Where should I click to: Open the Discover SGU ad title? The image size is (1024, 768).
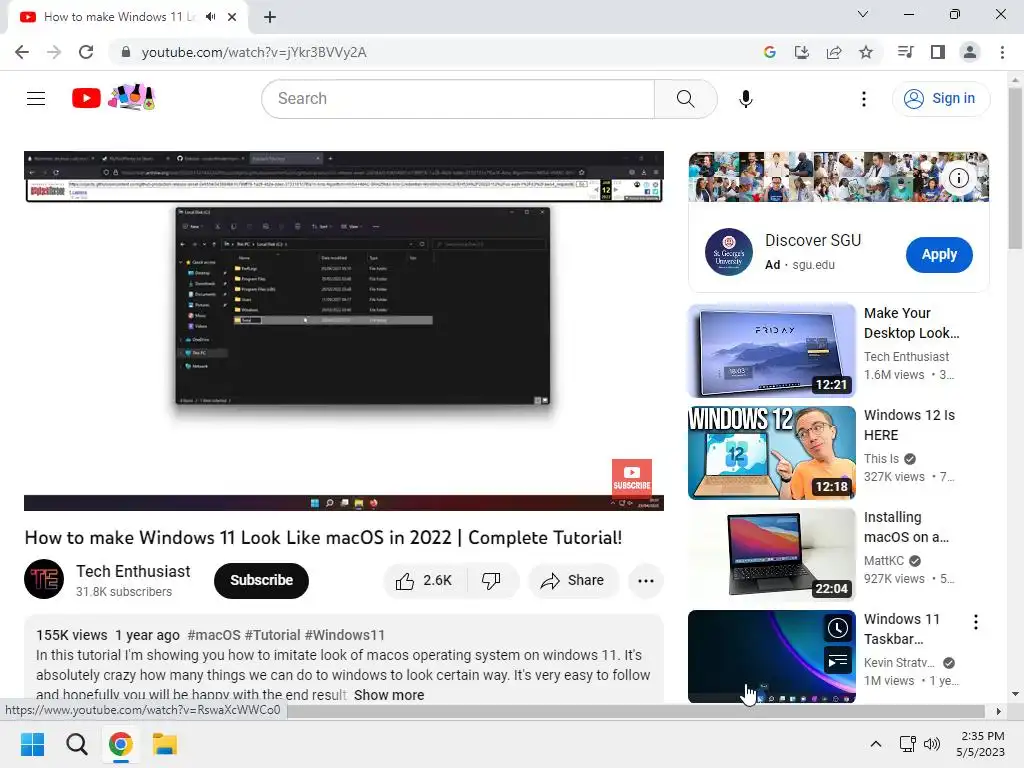(x=812, y=240)
